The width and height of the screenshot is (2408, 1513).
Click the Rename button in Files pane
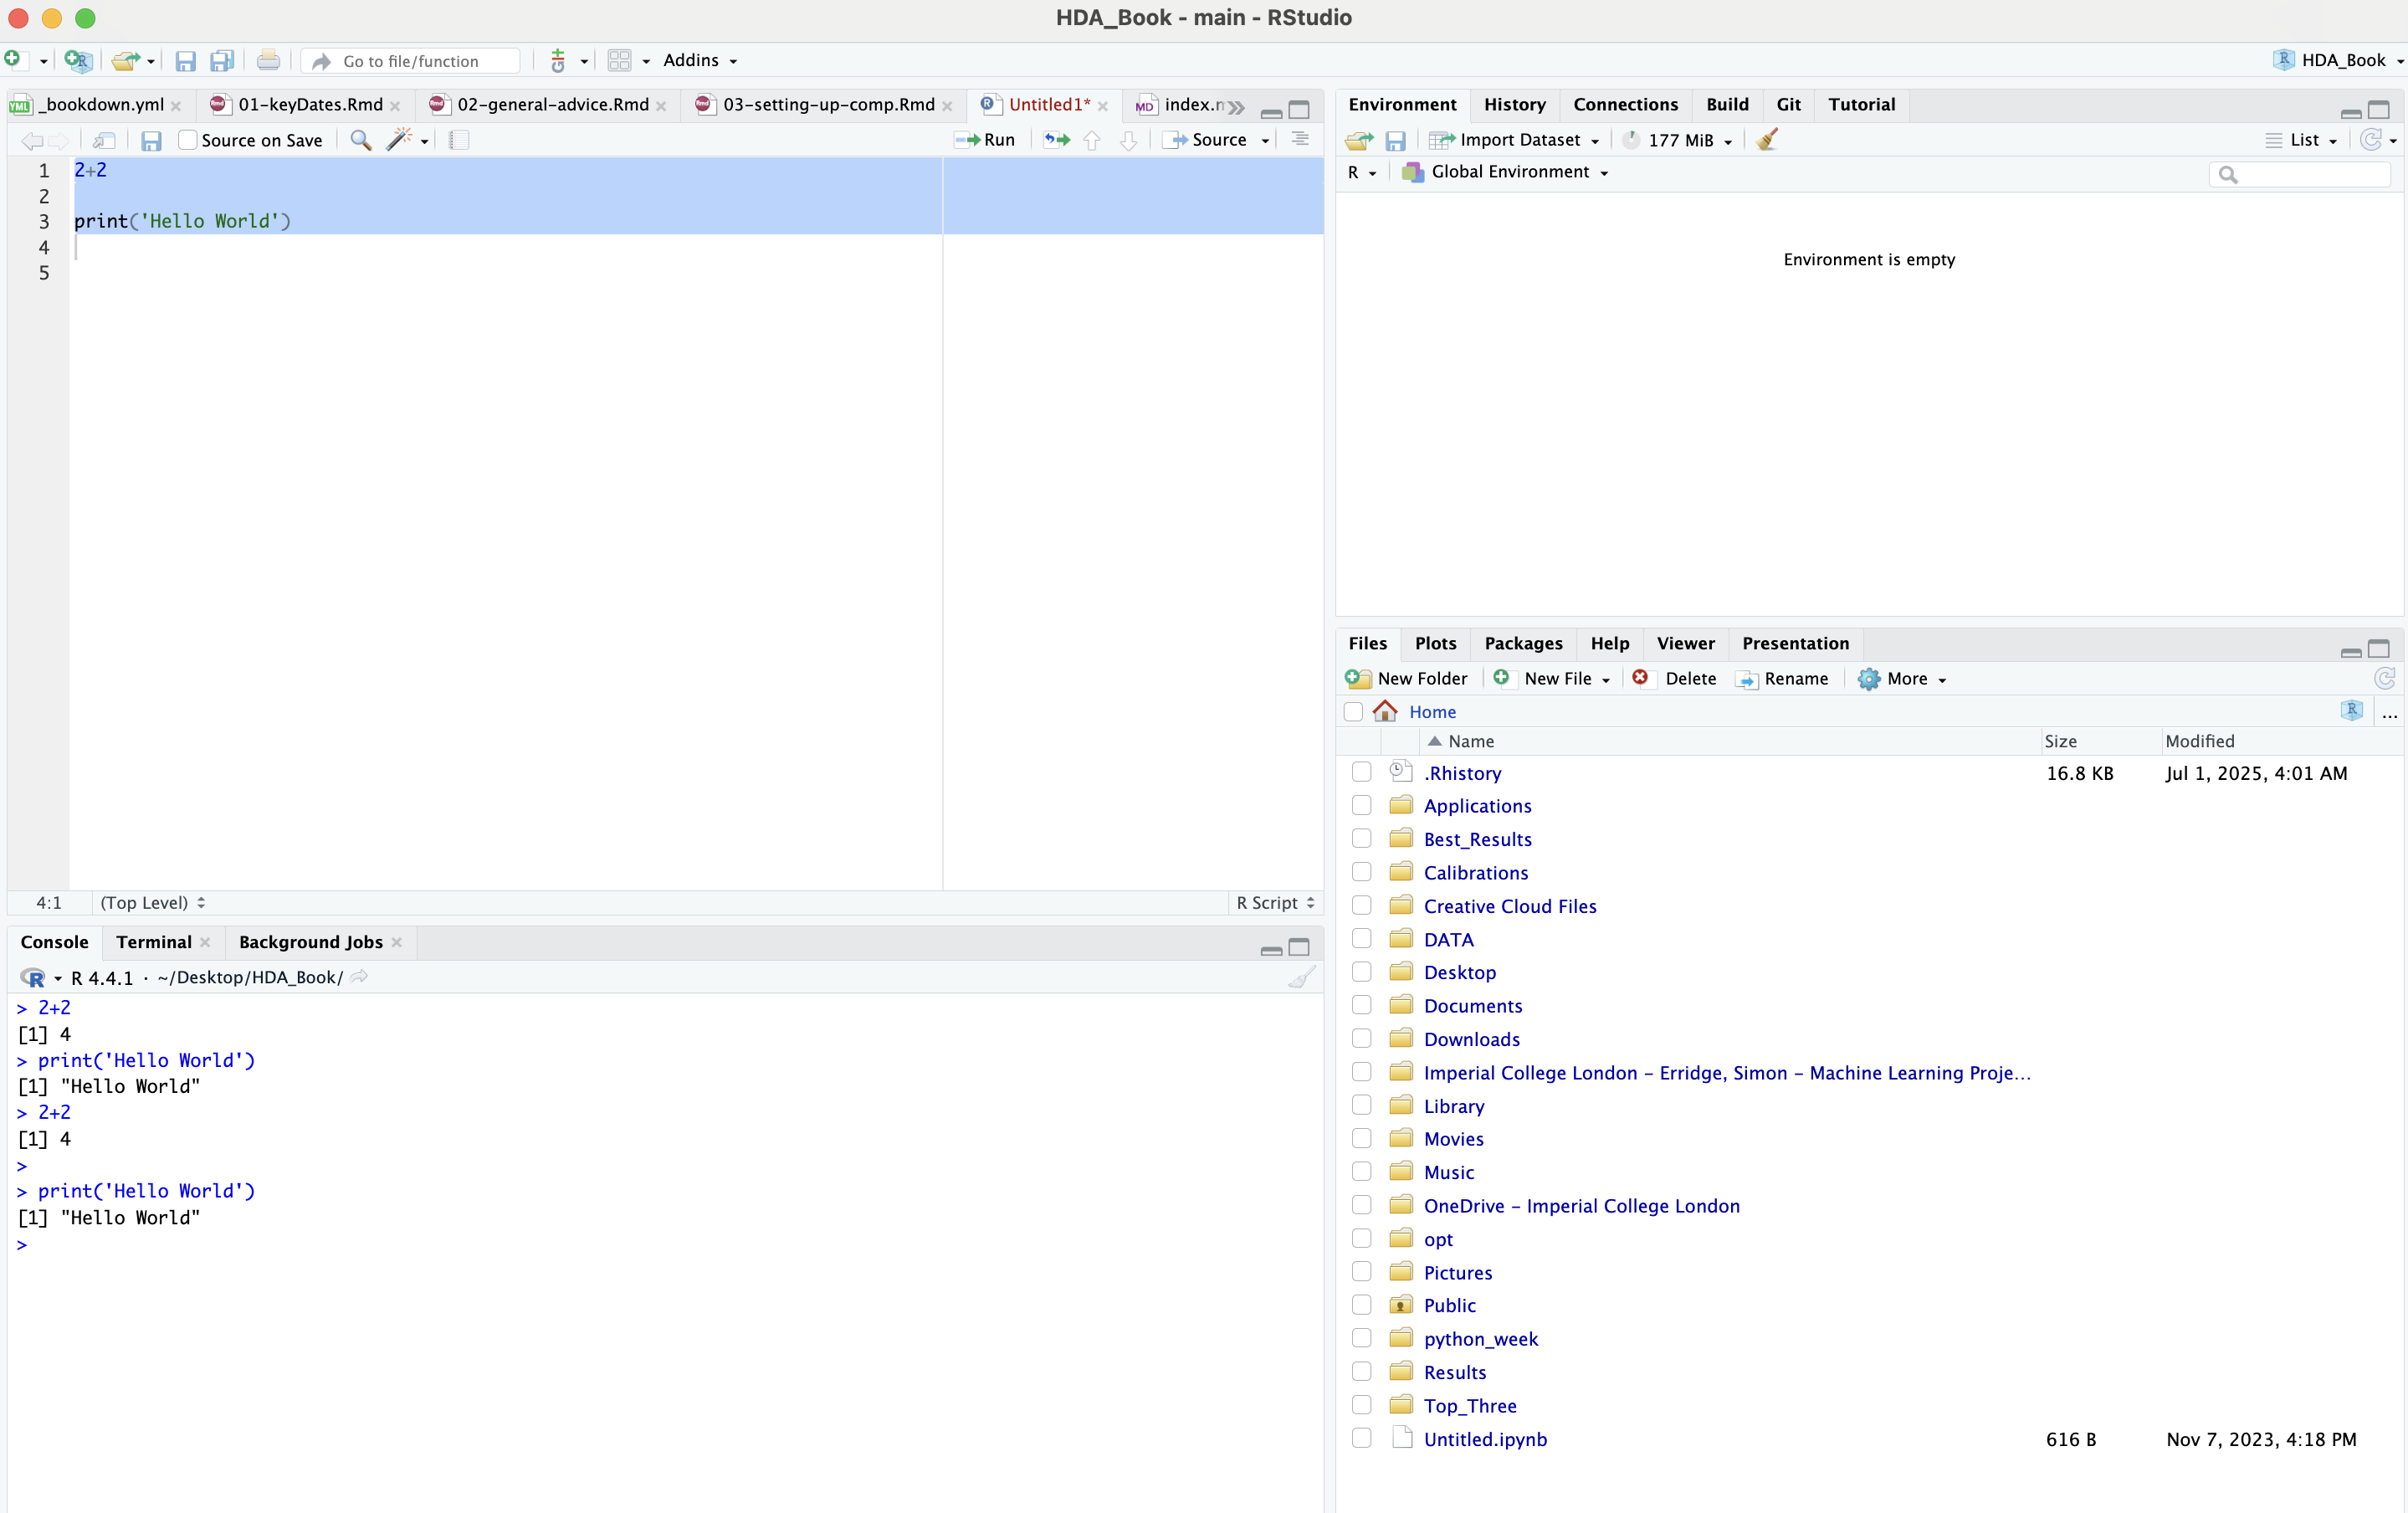(1782, 679)
